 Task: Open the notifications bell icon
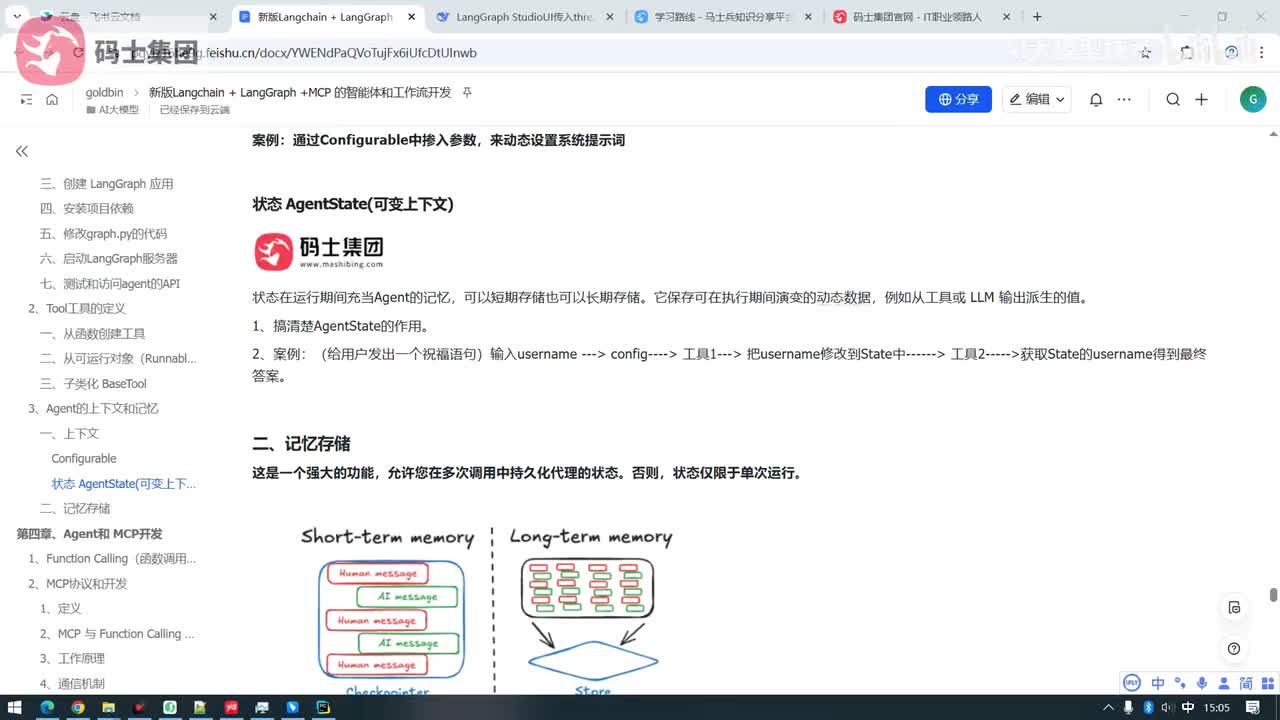point(1096,99)
